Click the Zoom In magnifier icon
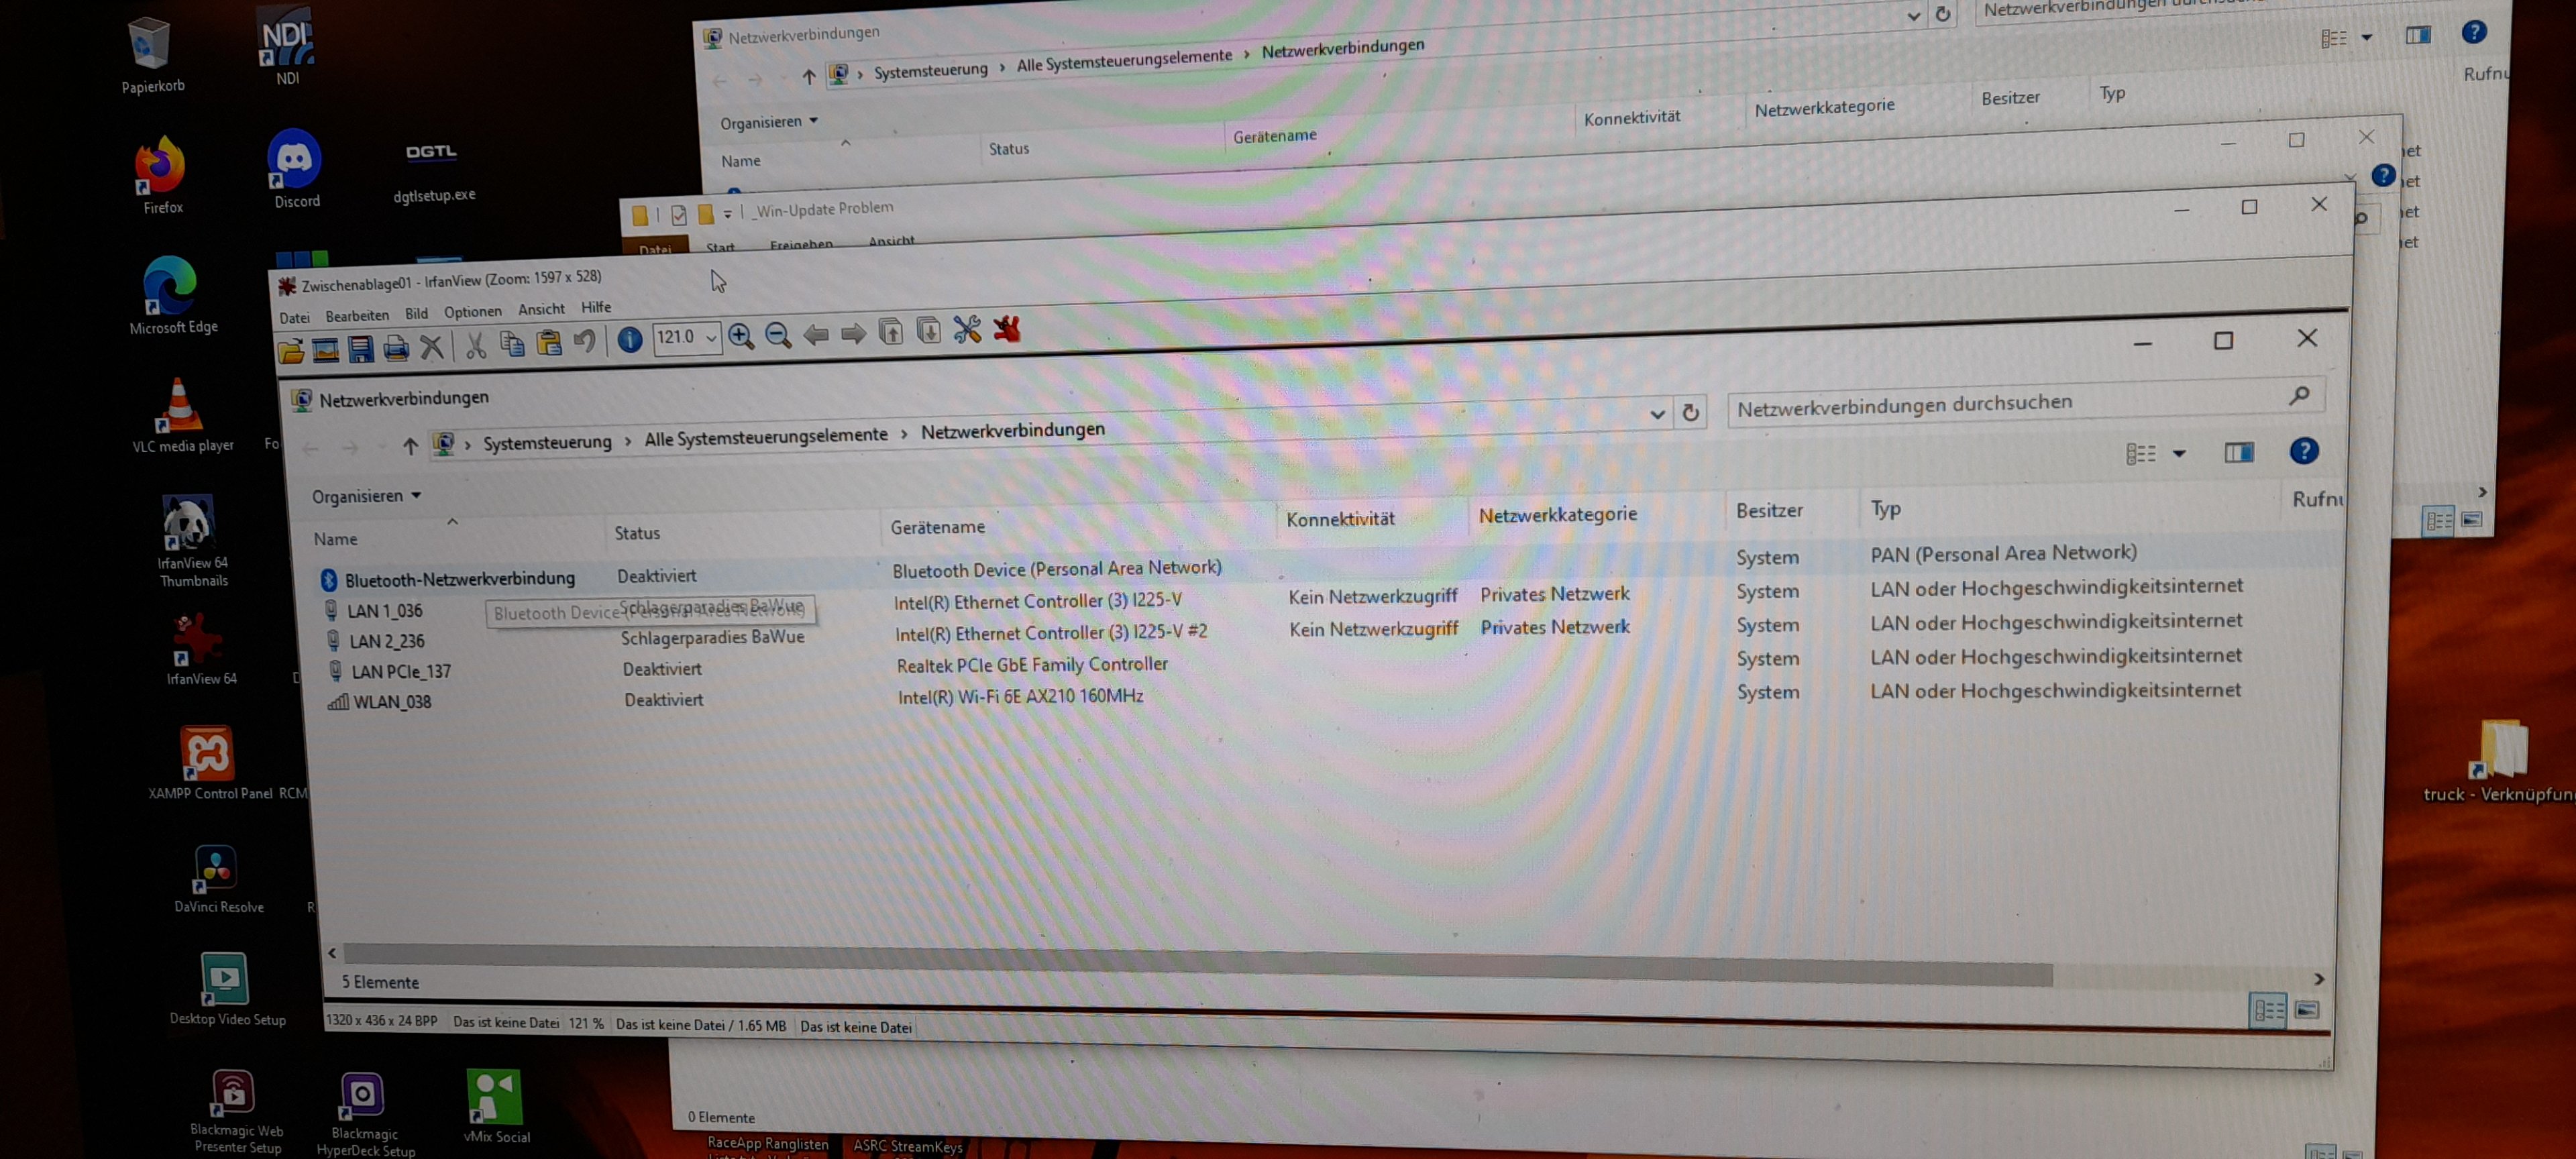The image size is (2576, 1159). (x=741, y=336)
